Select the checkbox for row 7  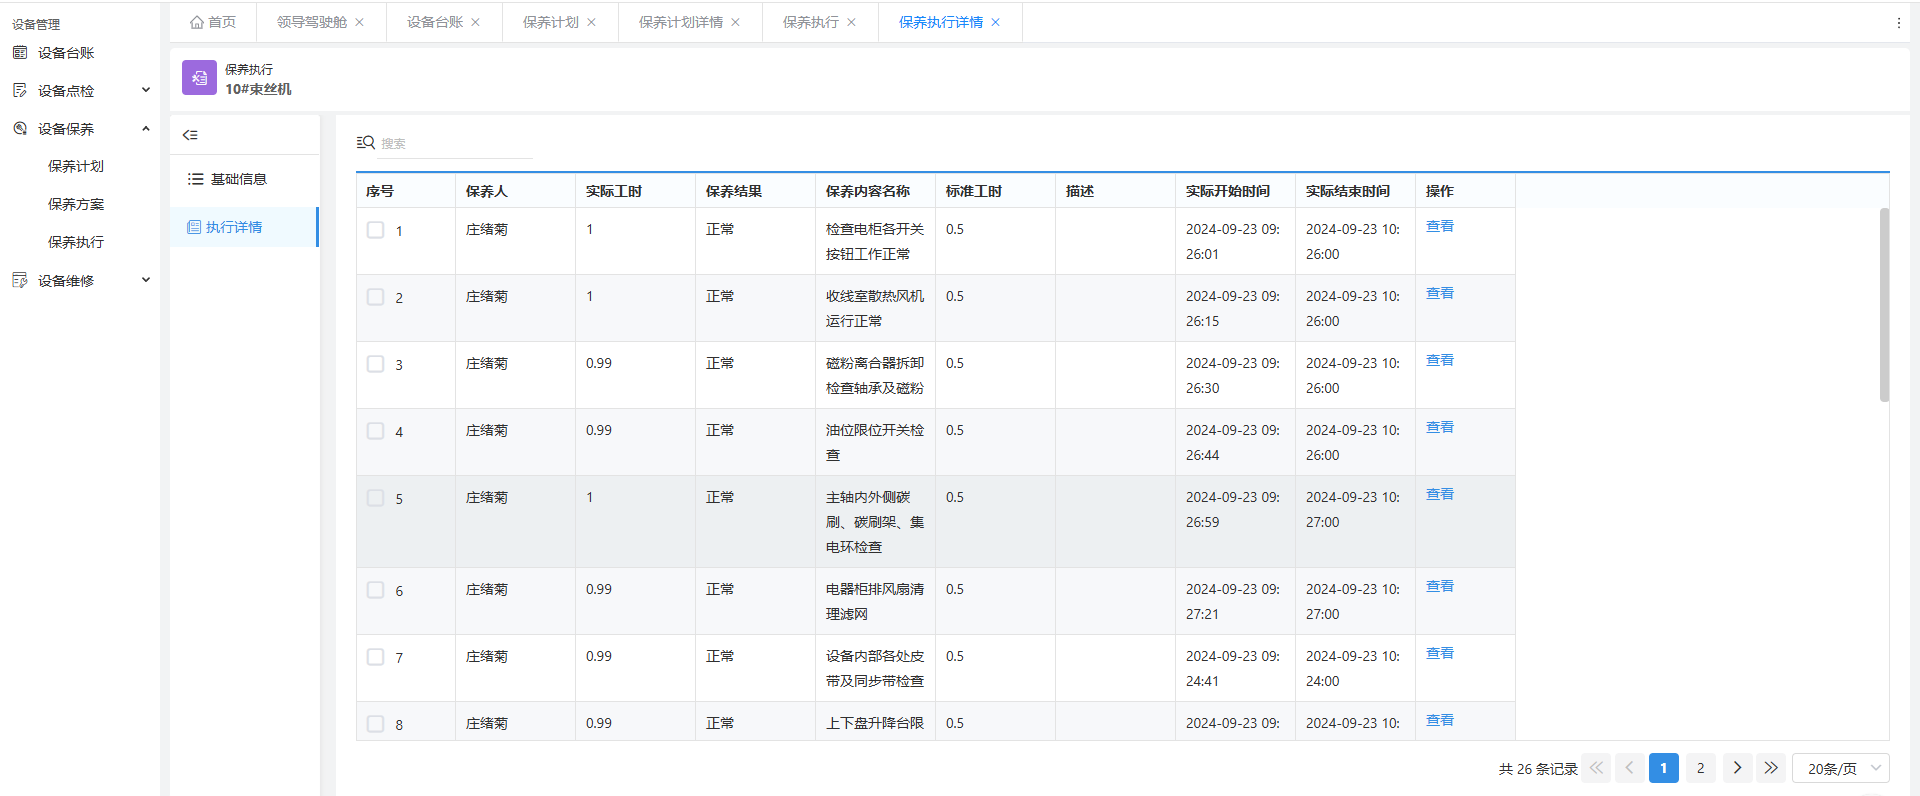tap(375, 657)
